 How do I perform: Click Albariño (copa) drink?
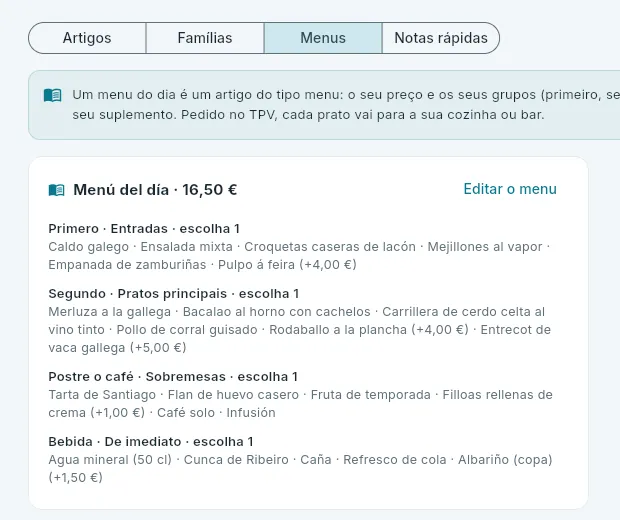[505, 460]
